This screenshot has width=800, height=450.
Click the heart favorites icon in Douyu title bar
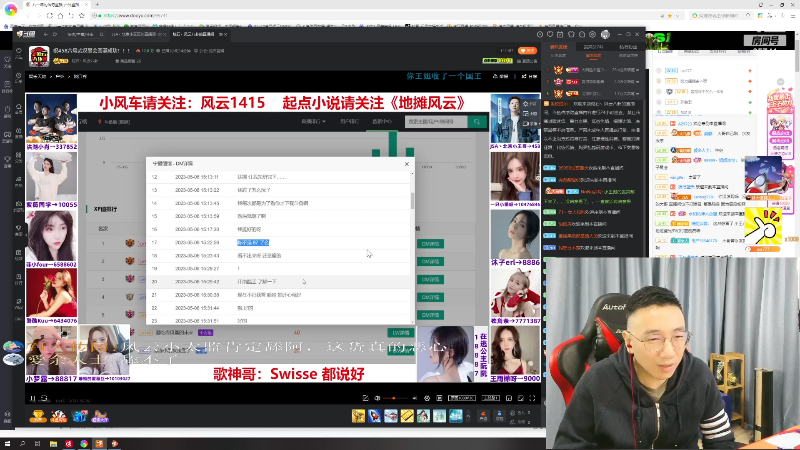coord(550,34)
